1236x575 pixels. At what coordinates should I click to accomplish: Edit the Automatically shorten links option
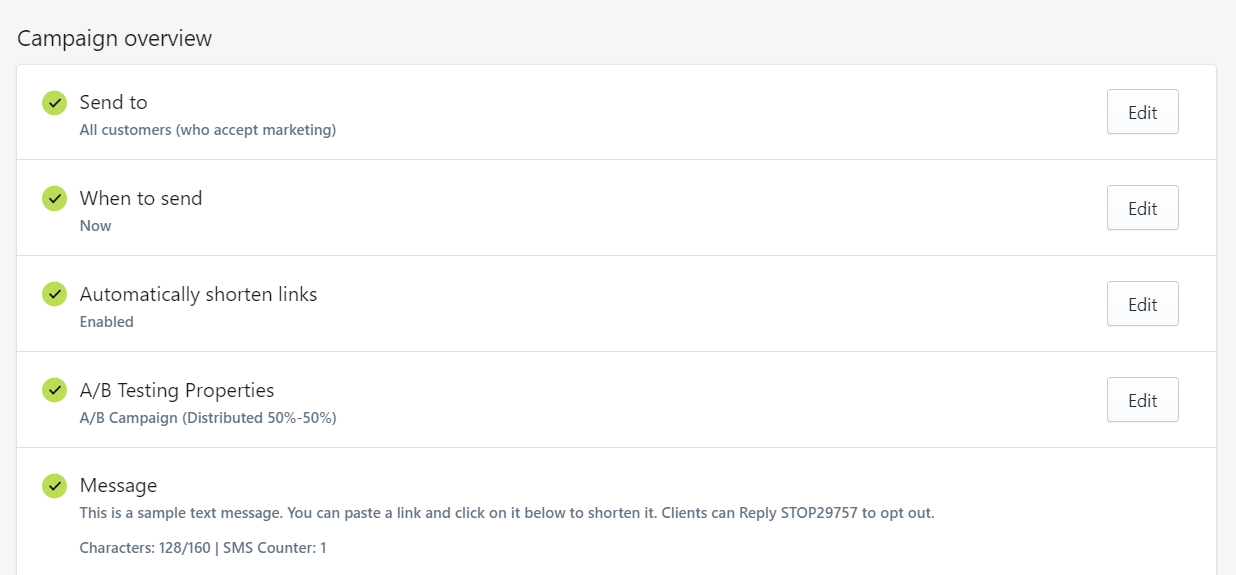point(1142,304)
